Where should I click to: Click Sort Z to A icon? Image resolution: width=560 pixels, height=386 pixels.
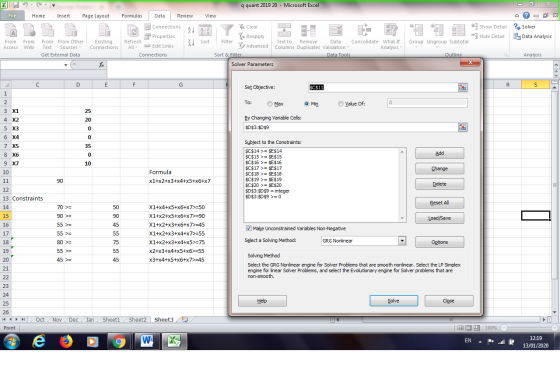tap(191, 42)
